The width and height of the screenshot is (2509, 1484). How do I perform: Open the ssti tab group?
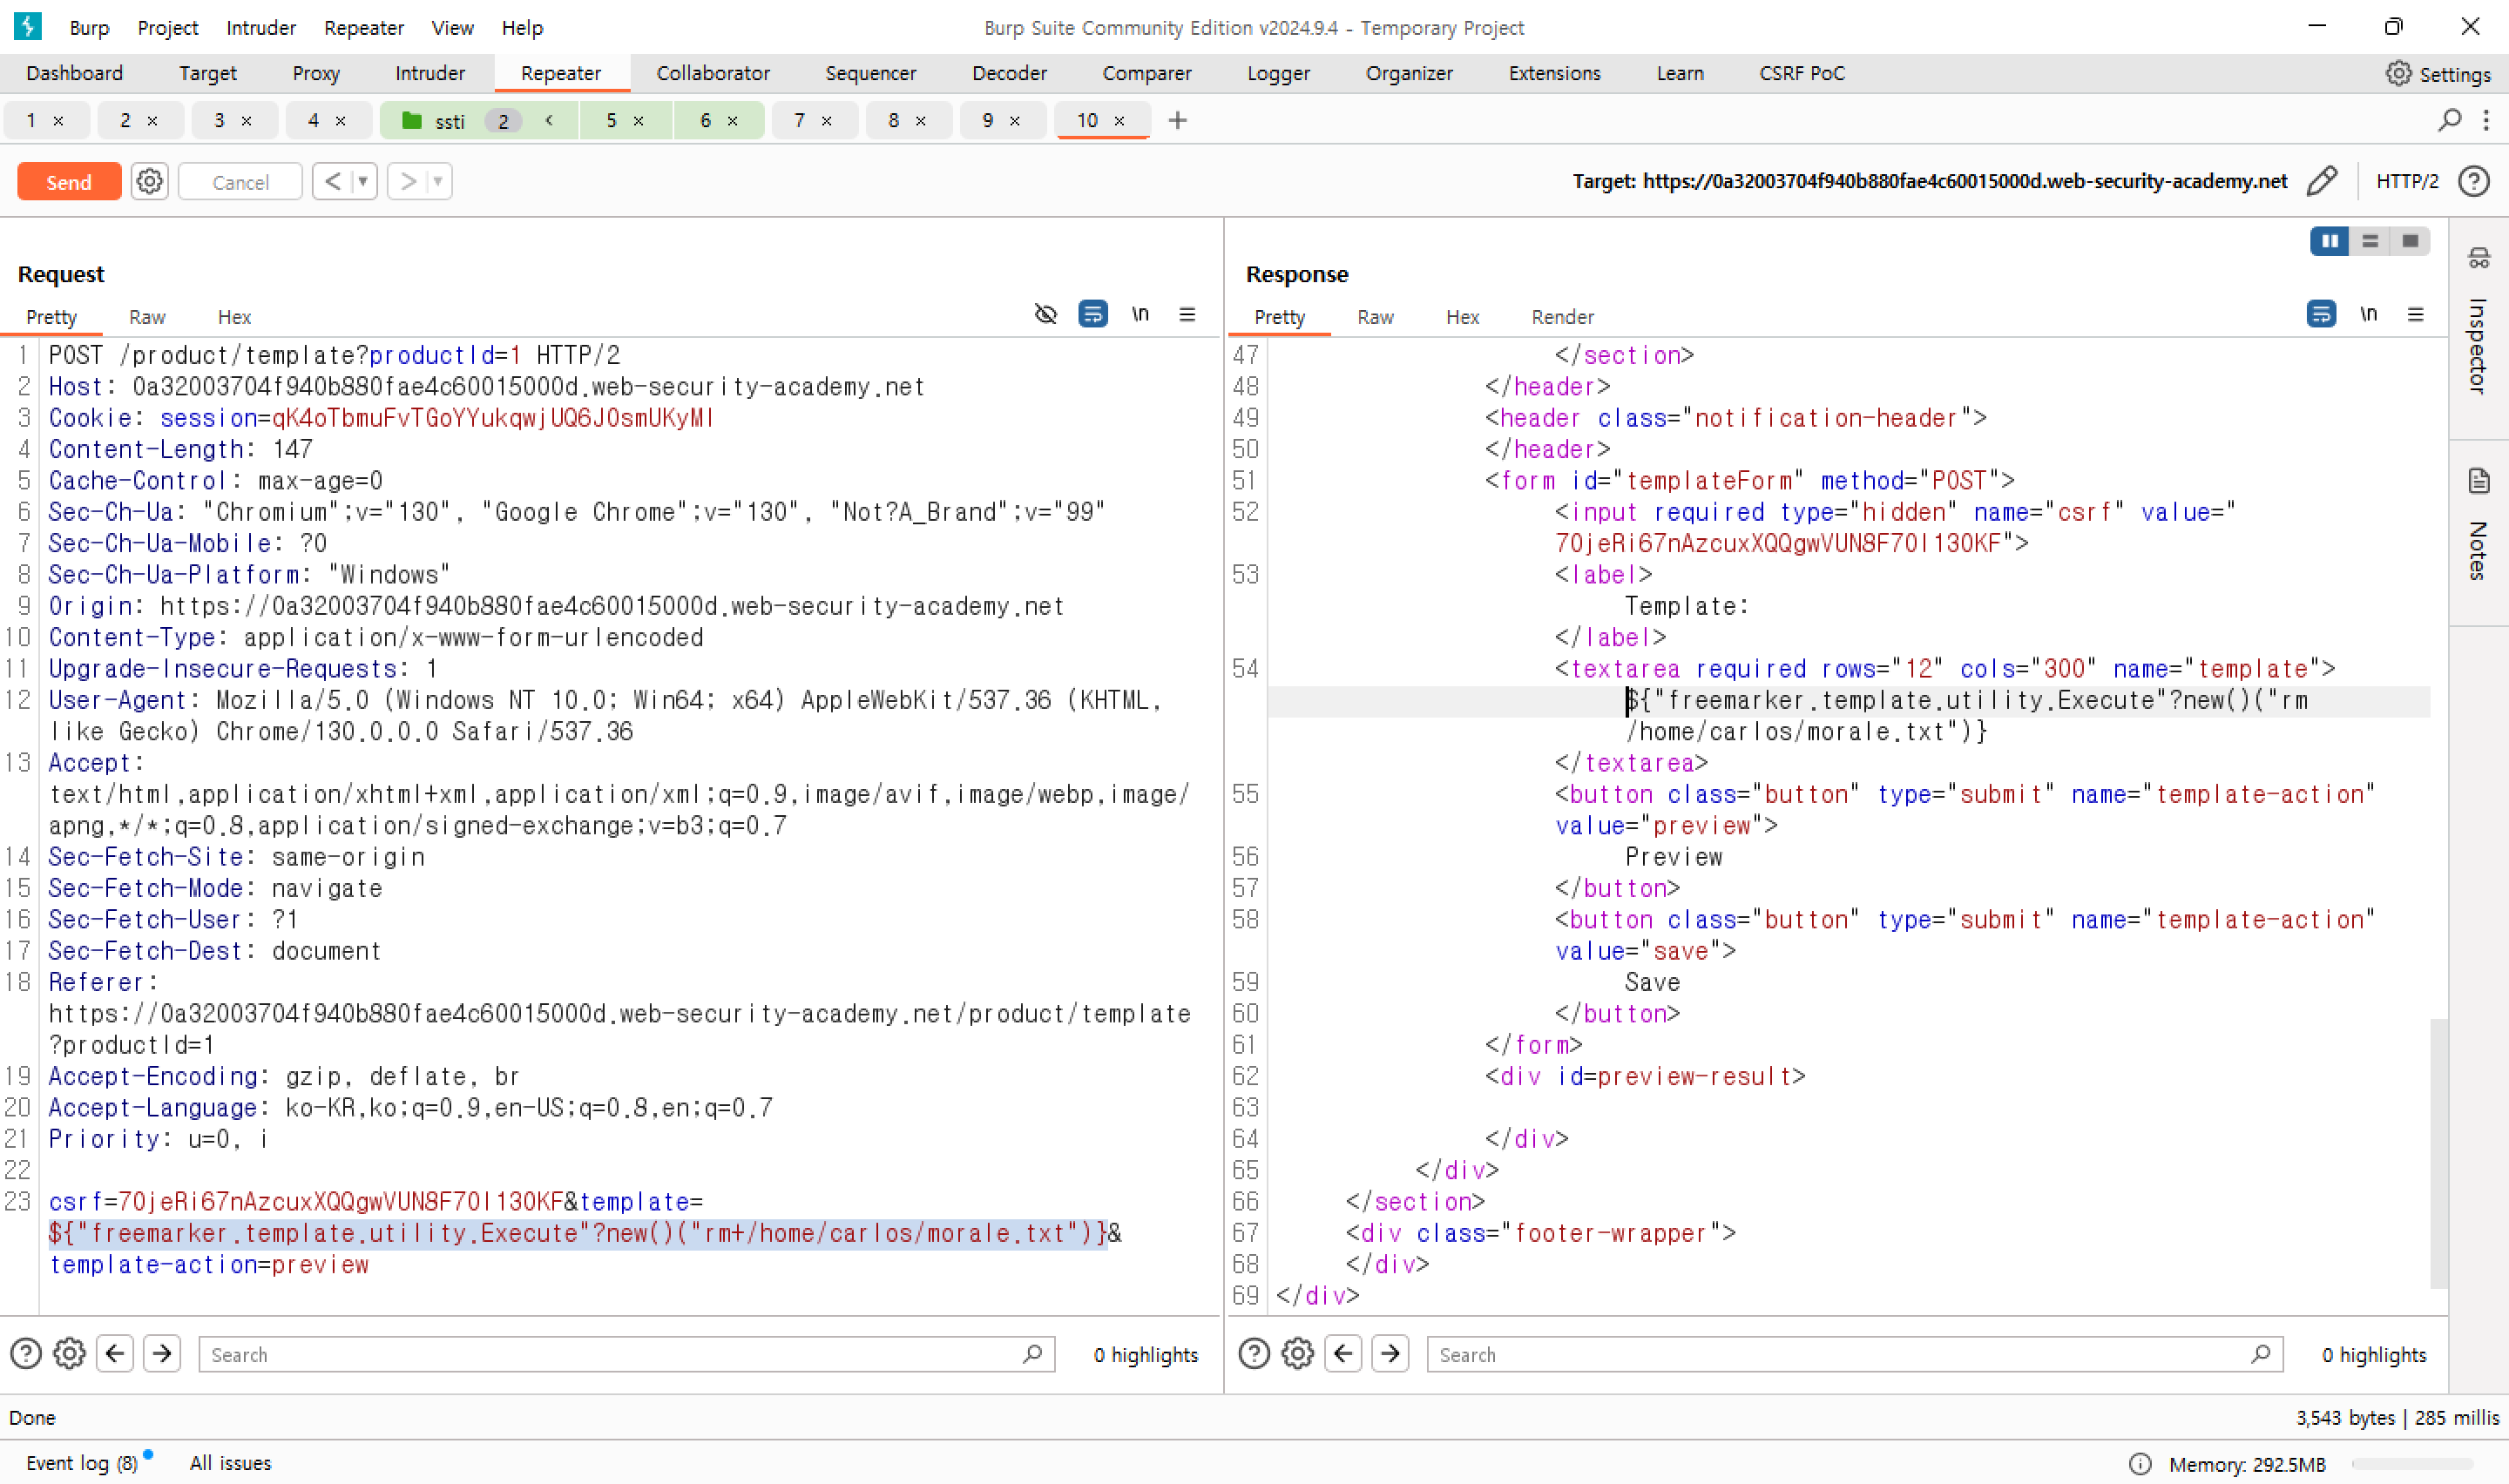pyautogui.click(x=449, y=121)
